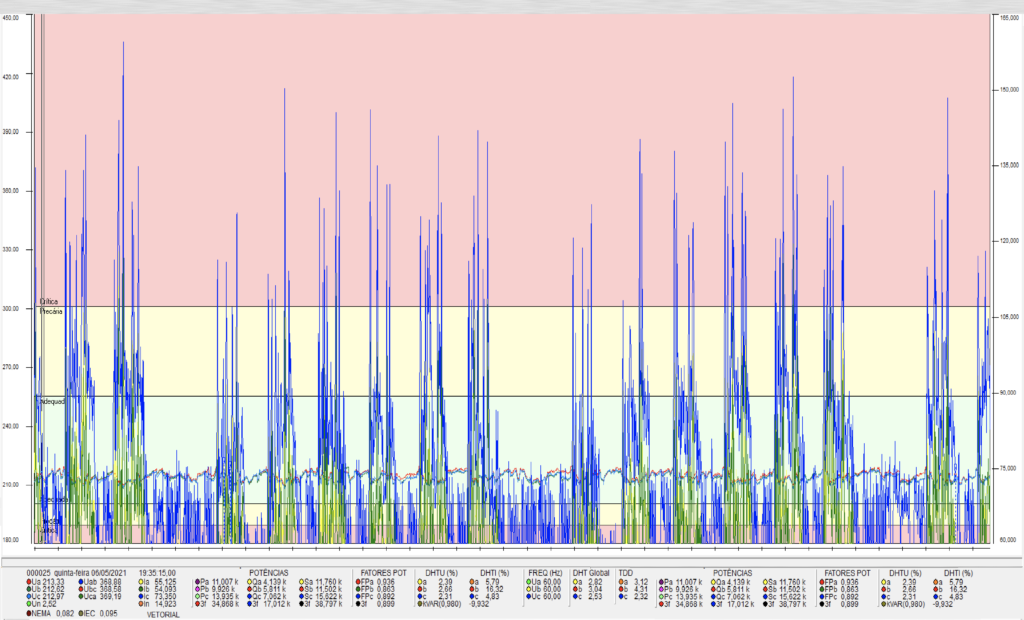Toggle the Un 2,52 neutral voltage series
Image resolution: width=1024 pixels, height=620 pixels.
(x=30, y=605)
